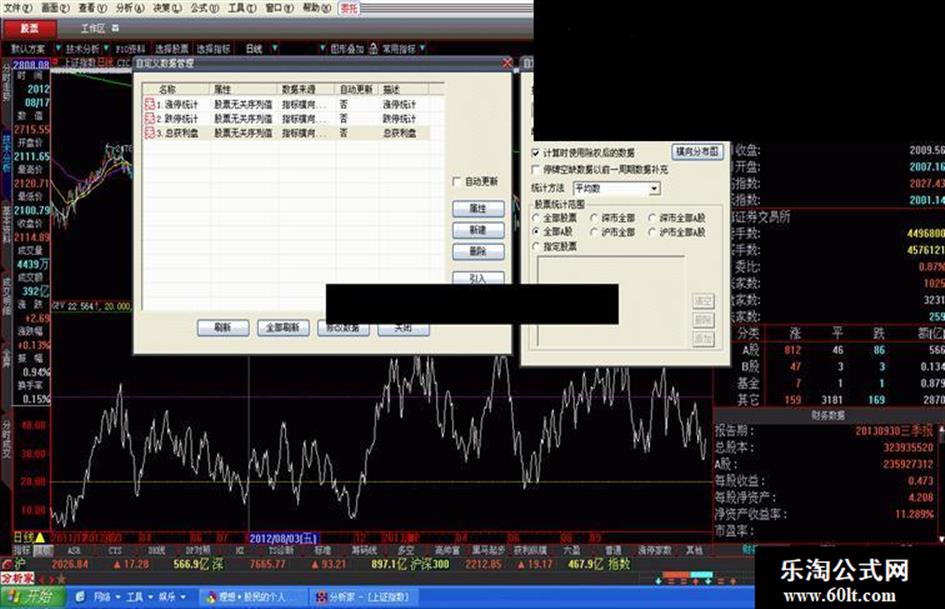Click the lock icon beside 图形叠加

(373, 48)
